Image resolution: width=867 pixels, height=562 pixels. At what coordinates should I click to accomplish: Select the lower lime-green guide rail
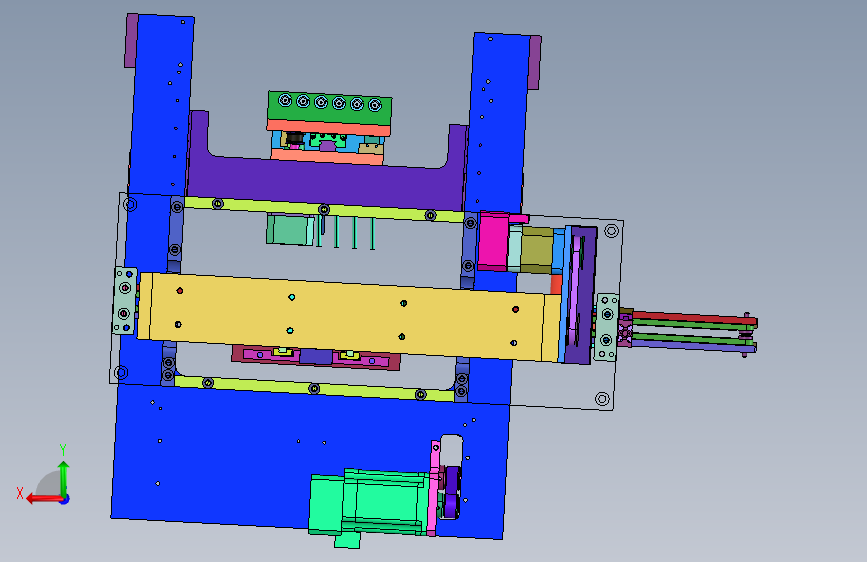[x=314, y=388]
